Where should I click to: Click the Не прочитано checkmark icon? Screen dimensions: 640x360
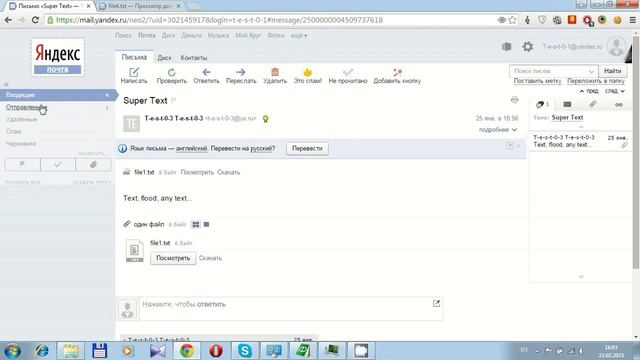(348, 72)
